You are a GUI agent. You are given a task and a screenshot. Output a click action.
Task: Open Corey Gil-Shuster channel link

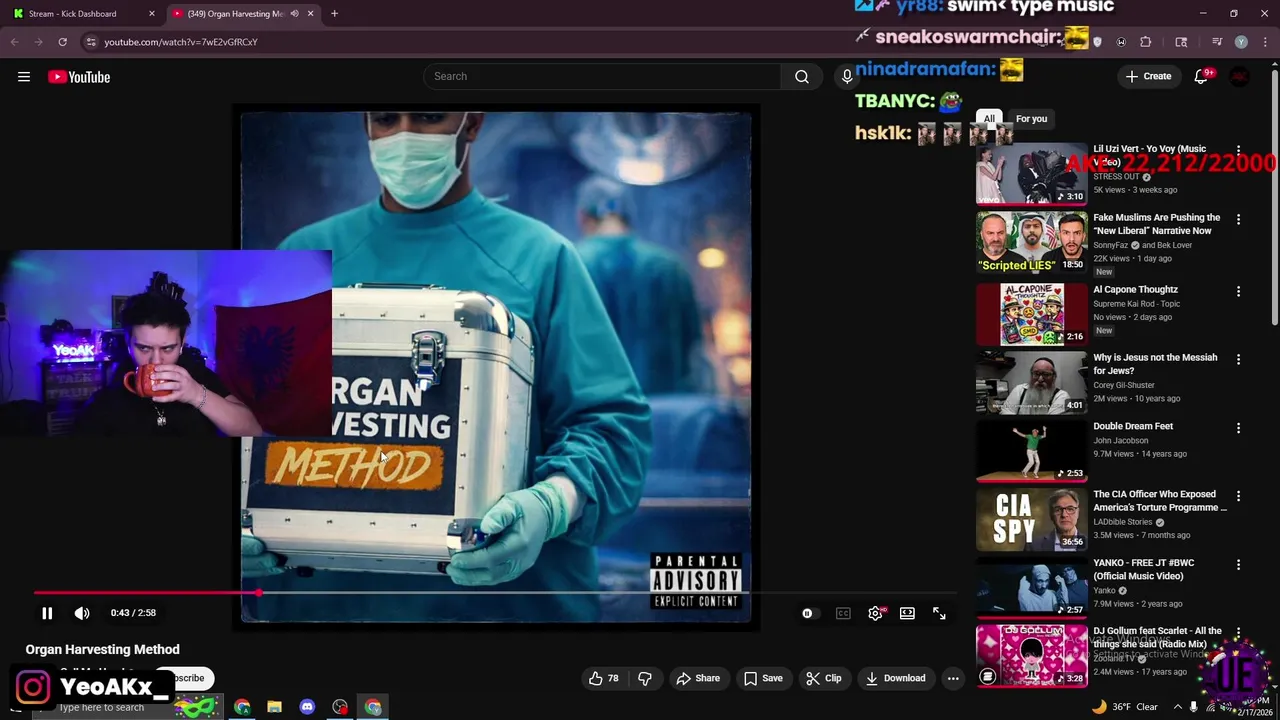[x=1124, y=385]
